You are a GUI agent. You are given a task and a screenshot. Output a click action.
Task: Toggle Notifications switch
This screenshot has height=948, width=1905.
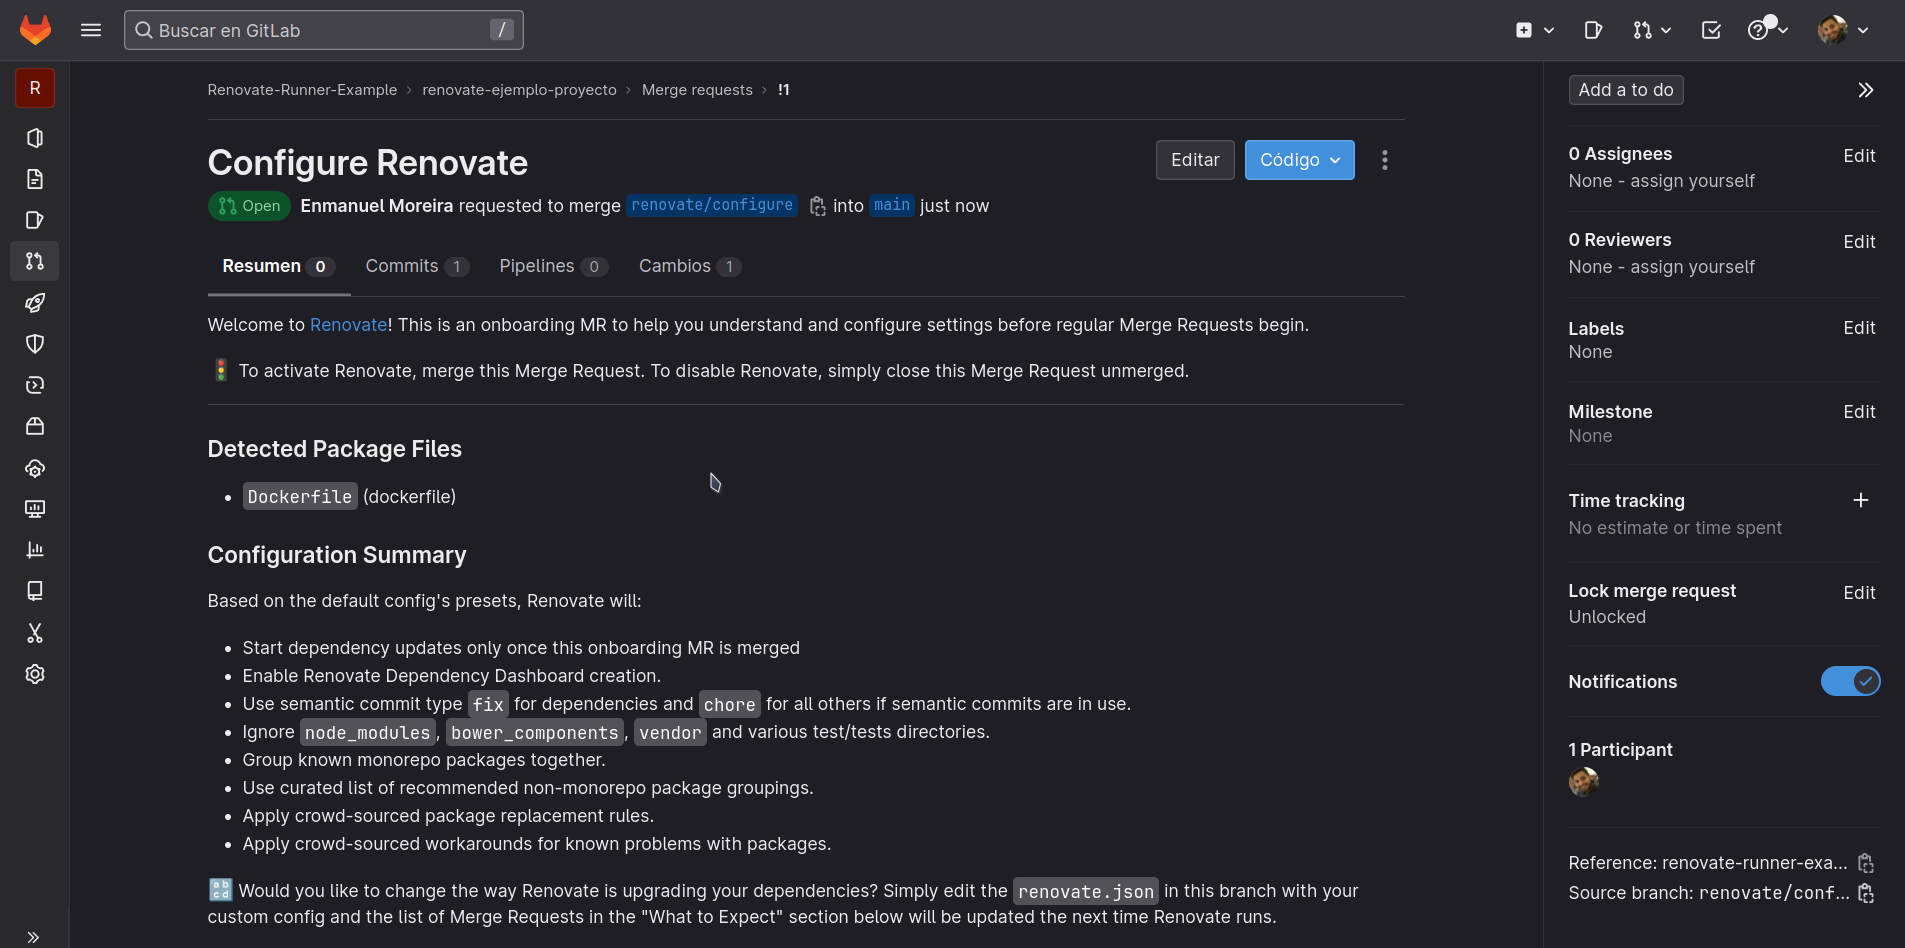click(1850, 681)
